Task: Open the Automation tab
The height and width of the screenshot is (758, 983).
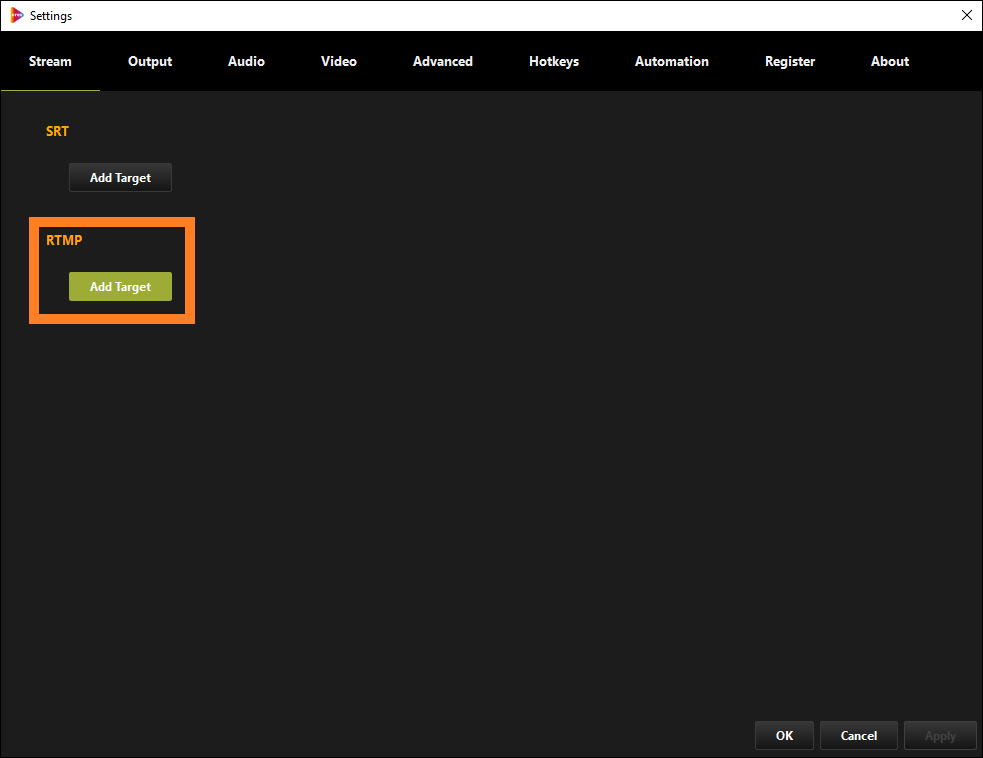Action: point(671,61)
